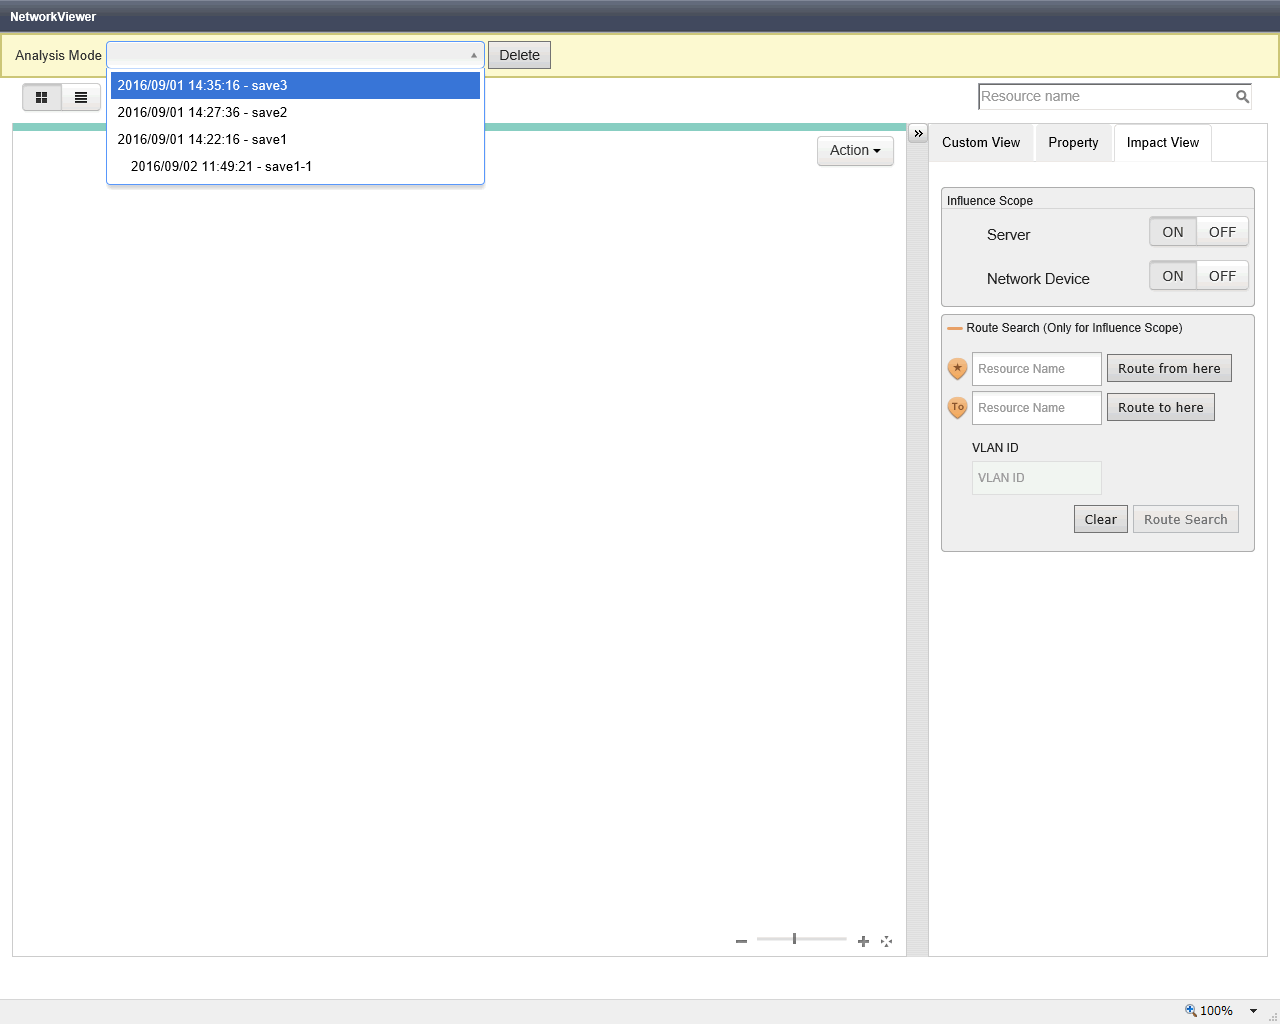Click the zoom in plus icon
This screenshot has height=1024, width=1280.
point(863,941)
